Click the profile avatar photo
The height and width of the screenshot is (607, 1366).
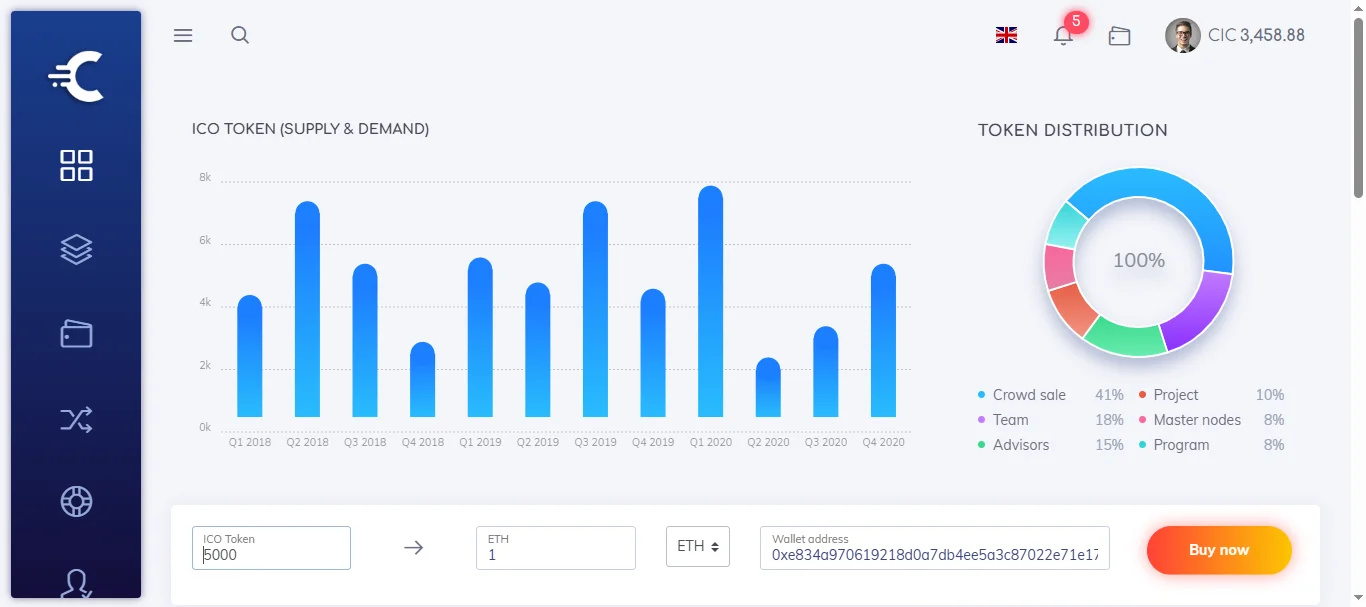tap(1182, 35)
